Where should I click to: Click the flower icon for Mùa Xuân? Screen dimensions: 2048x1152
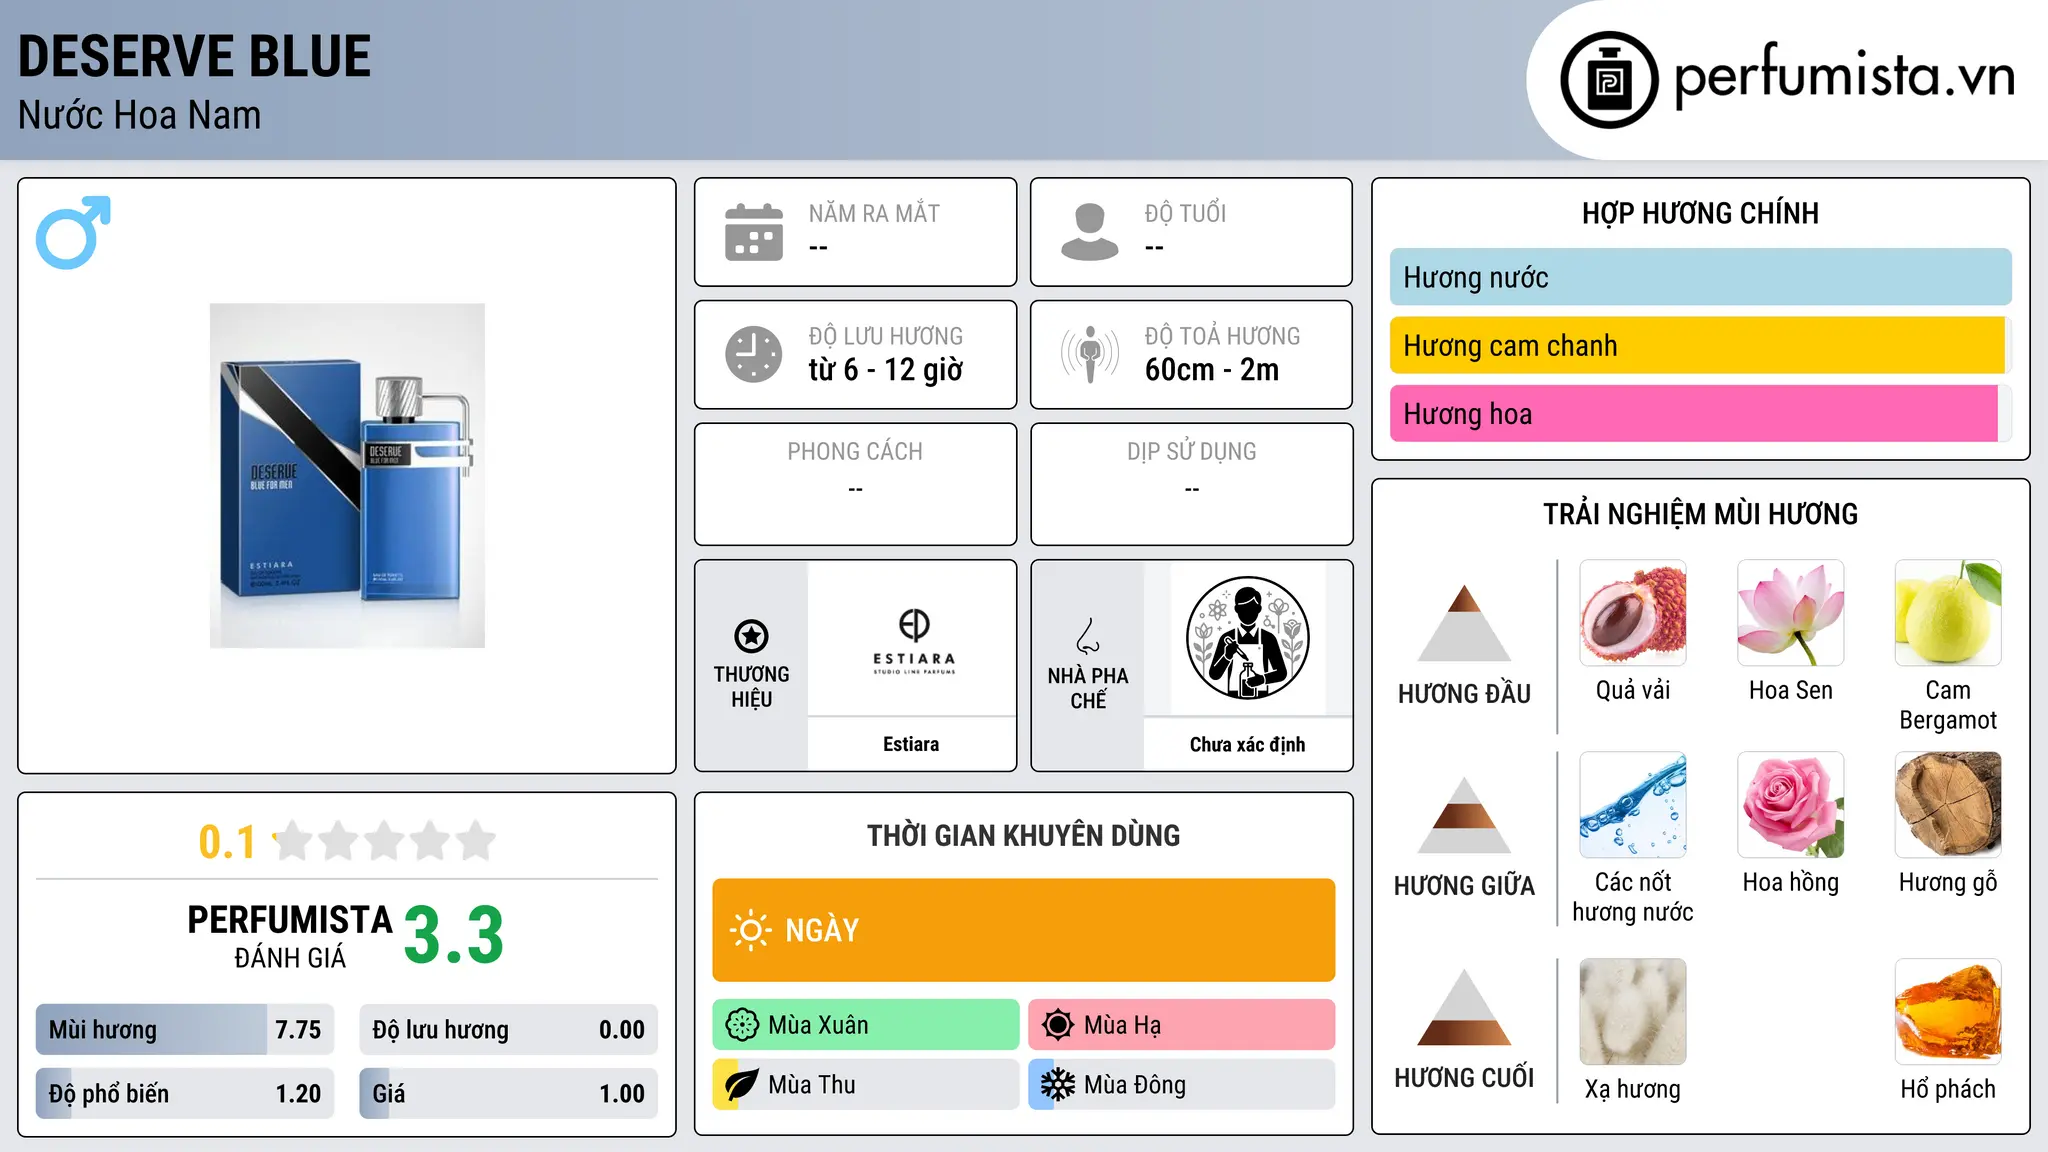pyautogui.click(x=742, y=1025)
